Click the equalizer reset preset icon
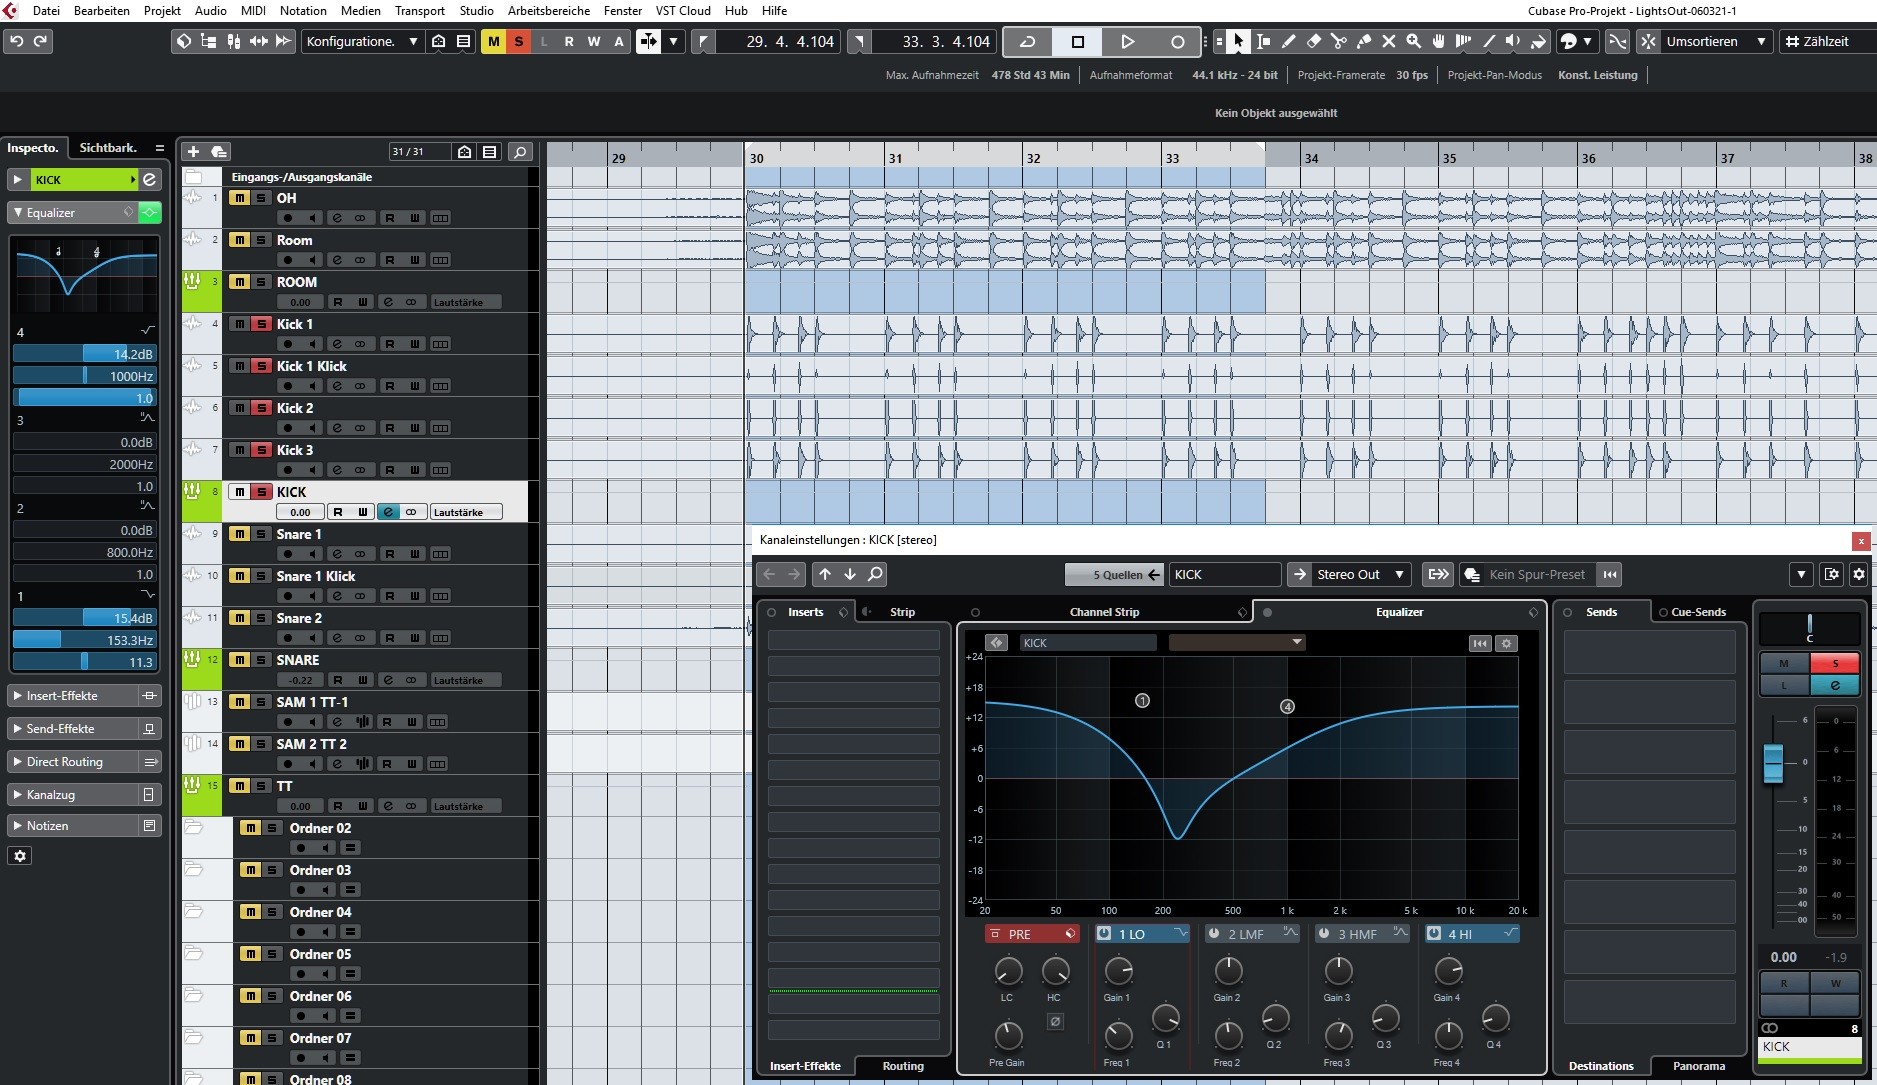The height and width of the screenshot is (1085, 1877). (1480, 643)
